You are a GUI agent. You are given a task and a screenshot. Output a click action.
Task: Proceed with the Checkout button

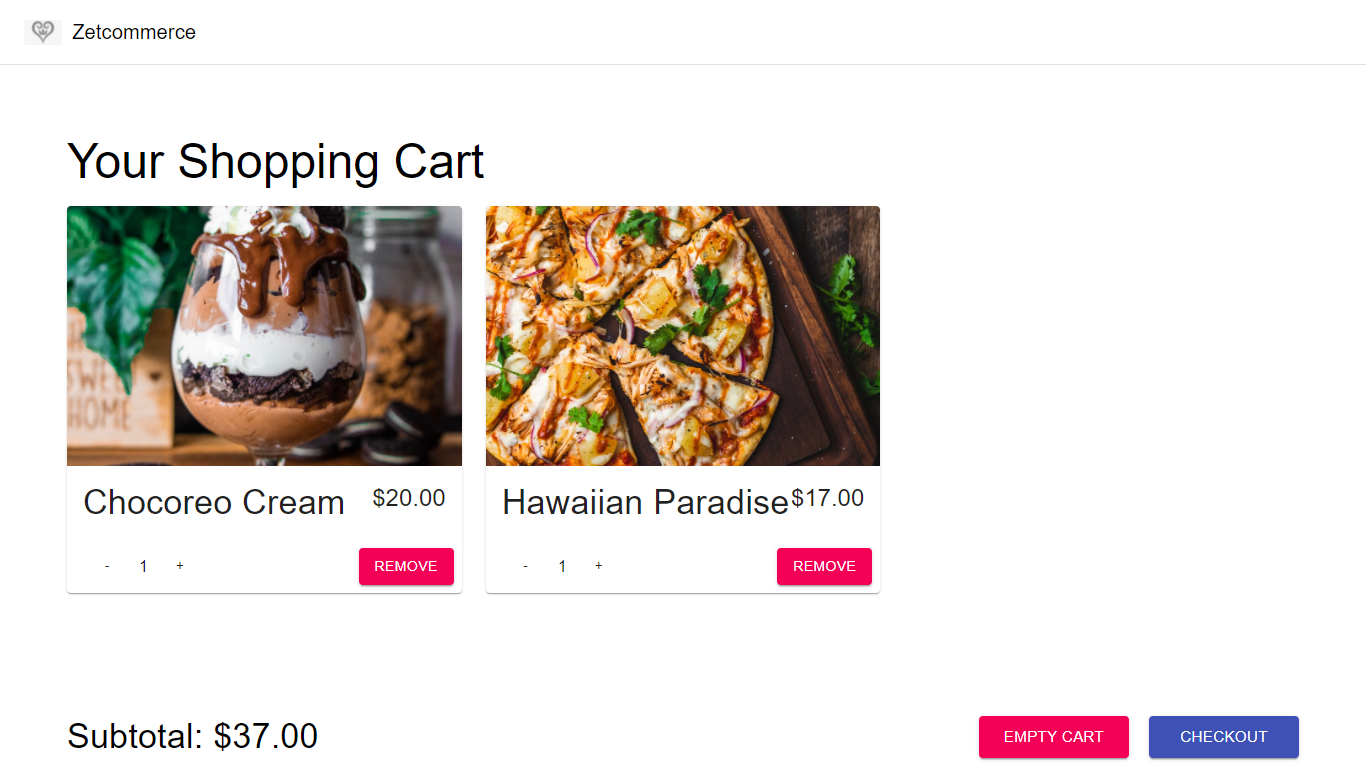(1223, 737)
